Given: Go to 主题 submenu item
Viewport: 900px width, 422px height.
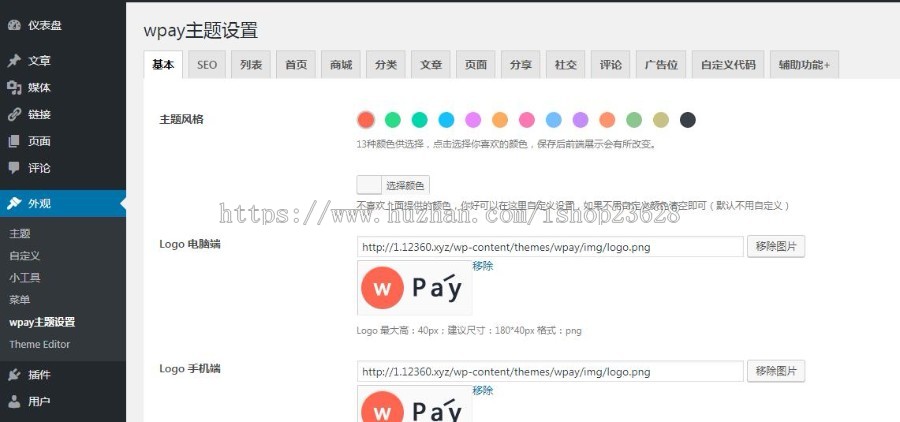Looking at the screenshot, I should coord(20,234).
